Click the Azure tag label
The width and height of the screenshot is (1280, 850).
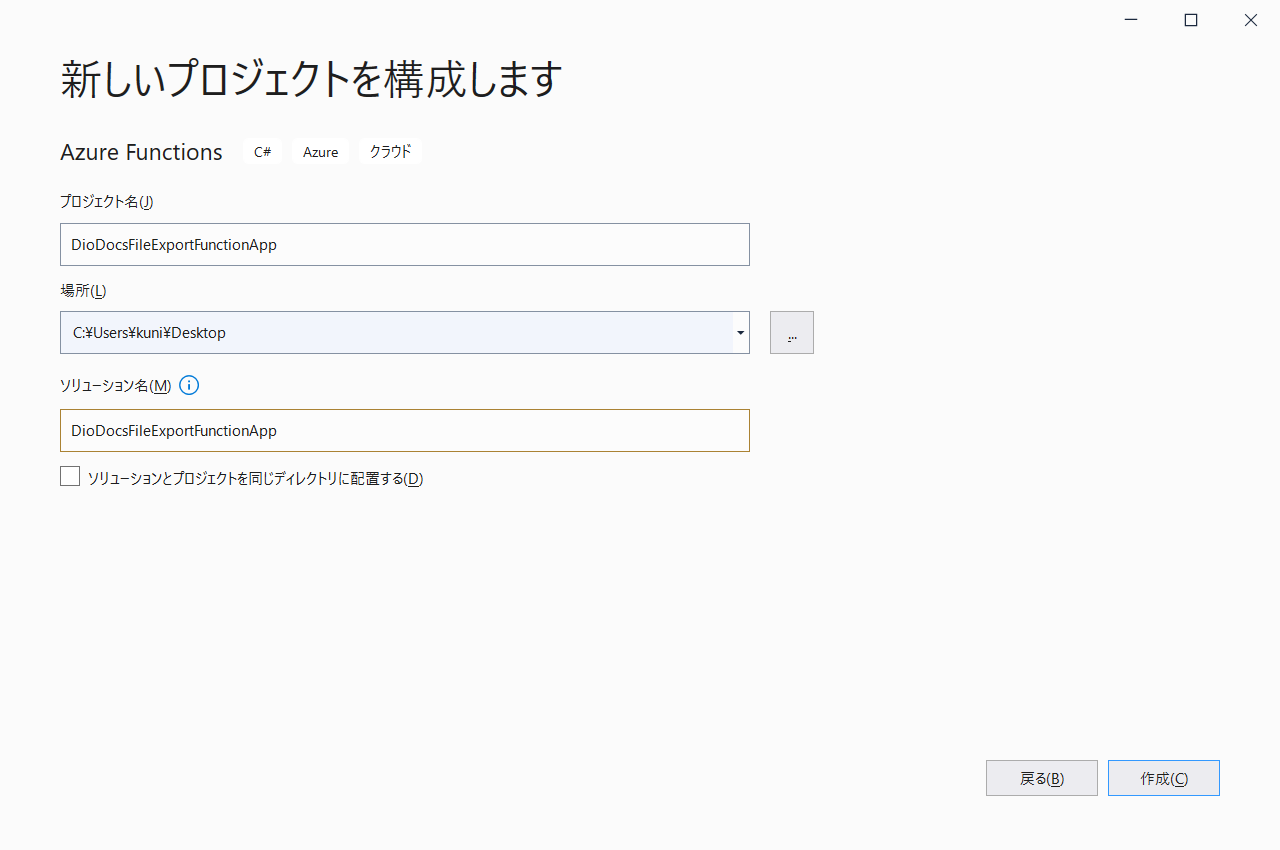pos(321,152)
